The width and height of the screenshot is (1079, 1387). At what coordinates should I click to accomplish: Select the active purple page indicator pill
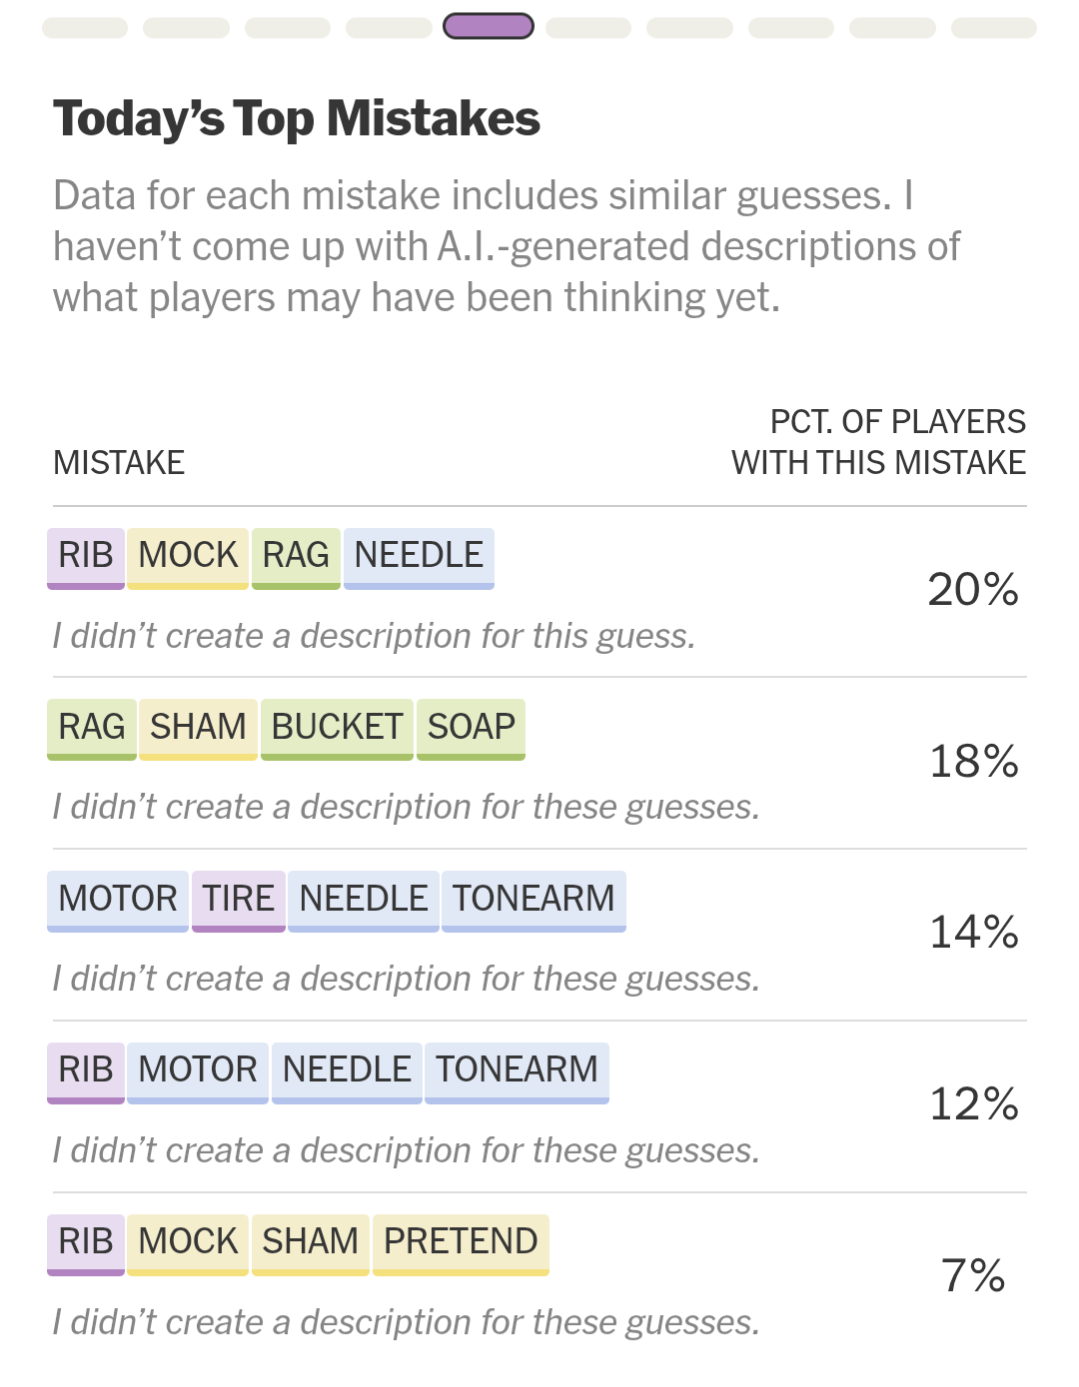click(488, 27)
